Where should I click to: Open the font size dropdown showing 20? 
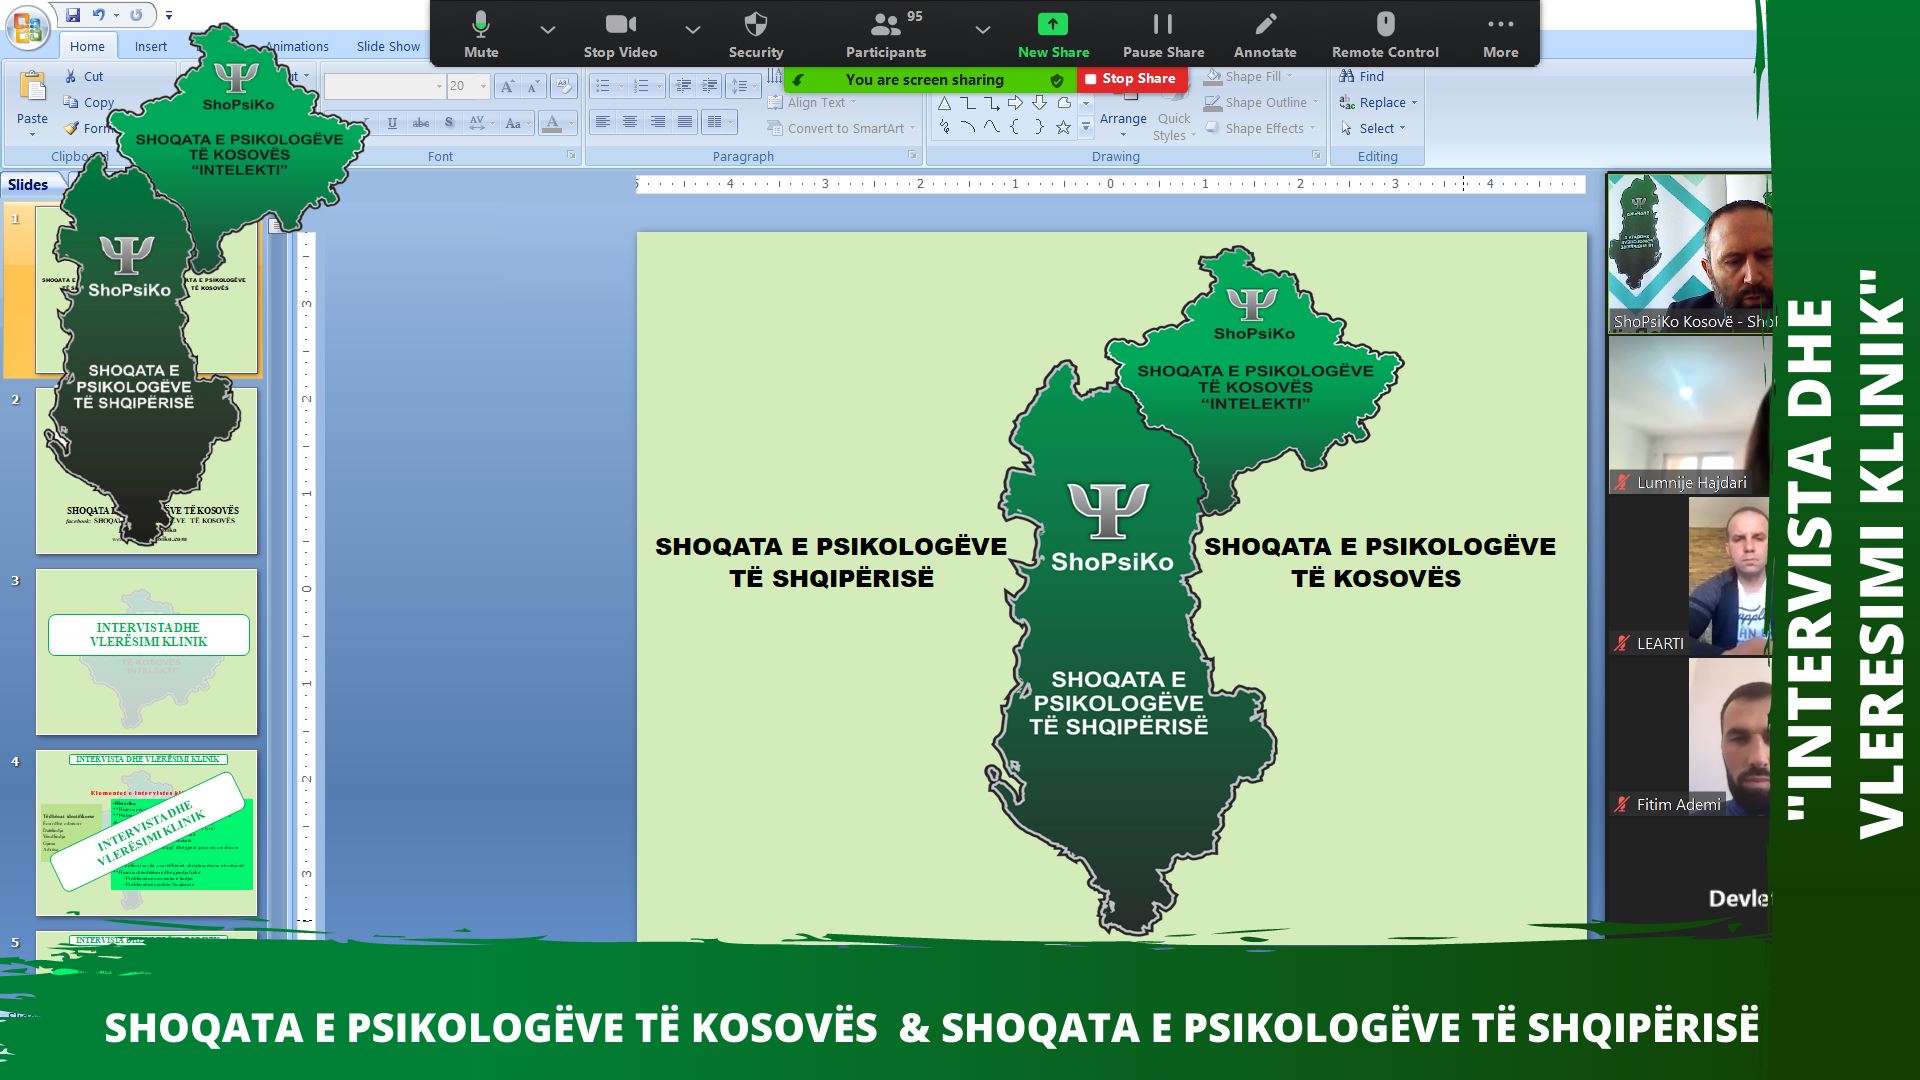pyautogui.click(x=483, y=87)
